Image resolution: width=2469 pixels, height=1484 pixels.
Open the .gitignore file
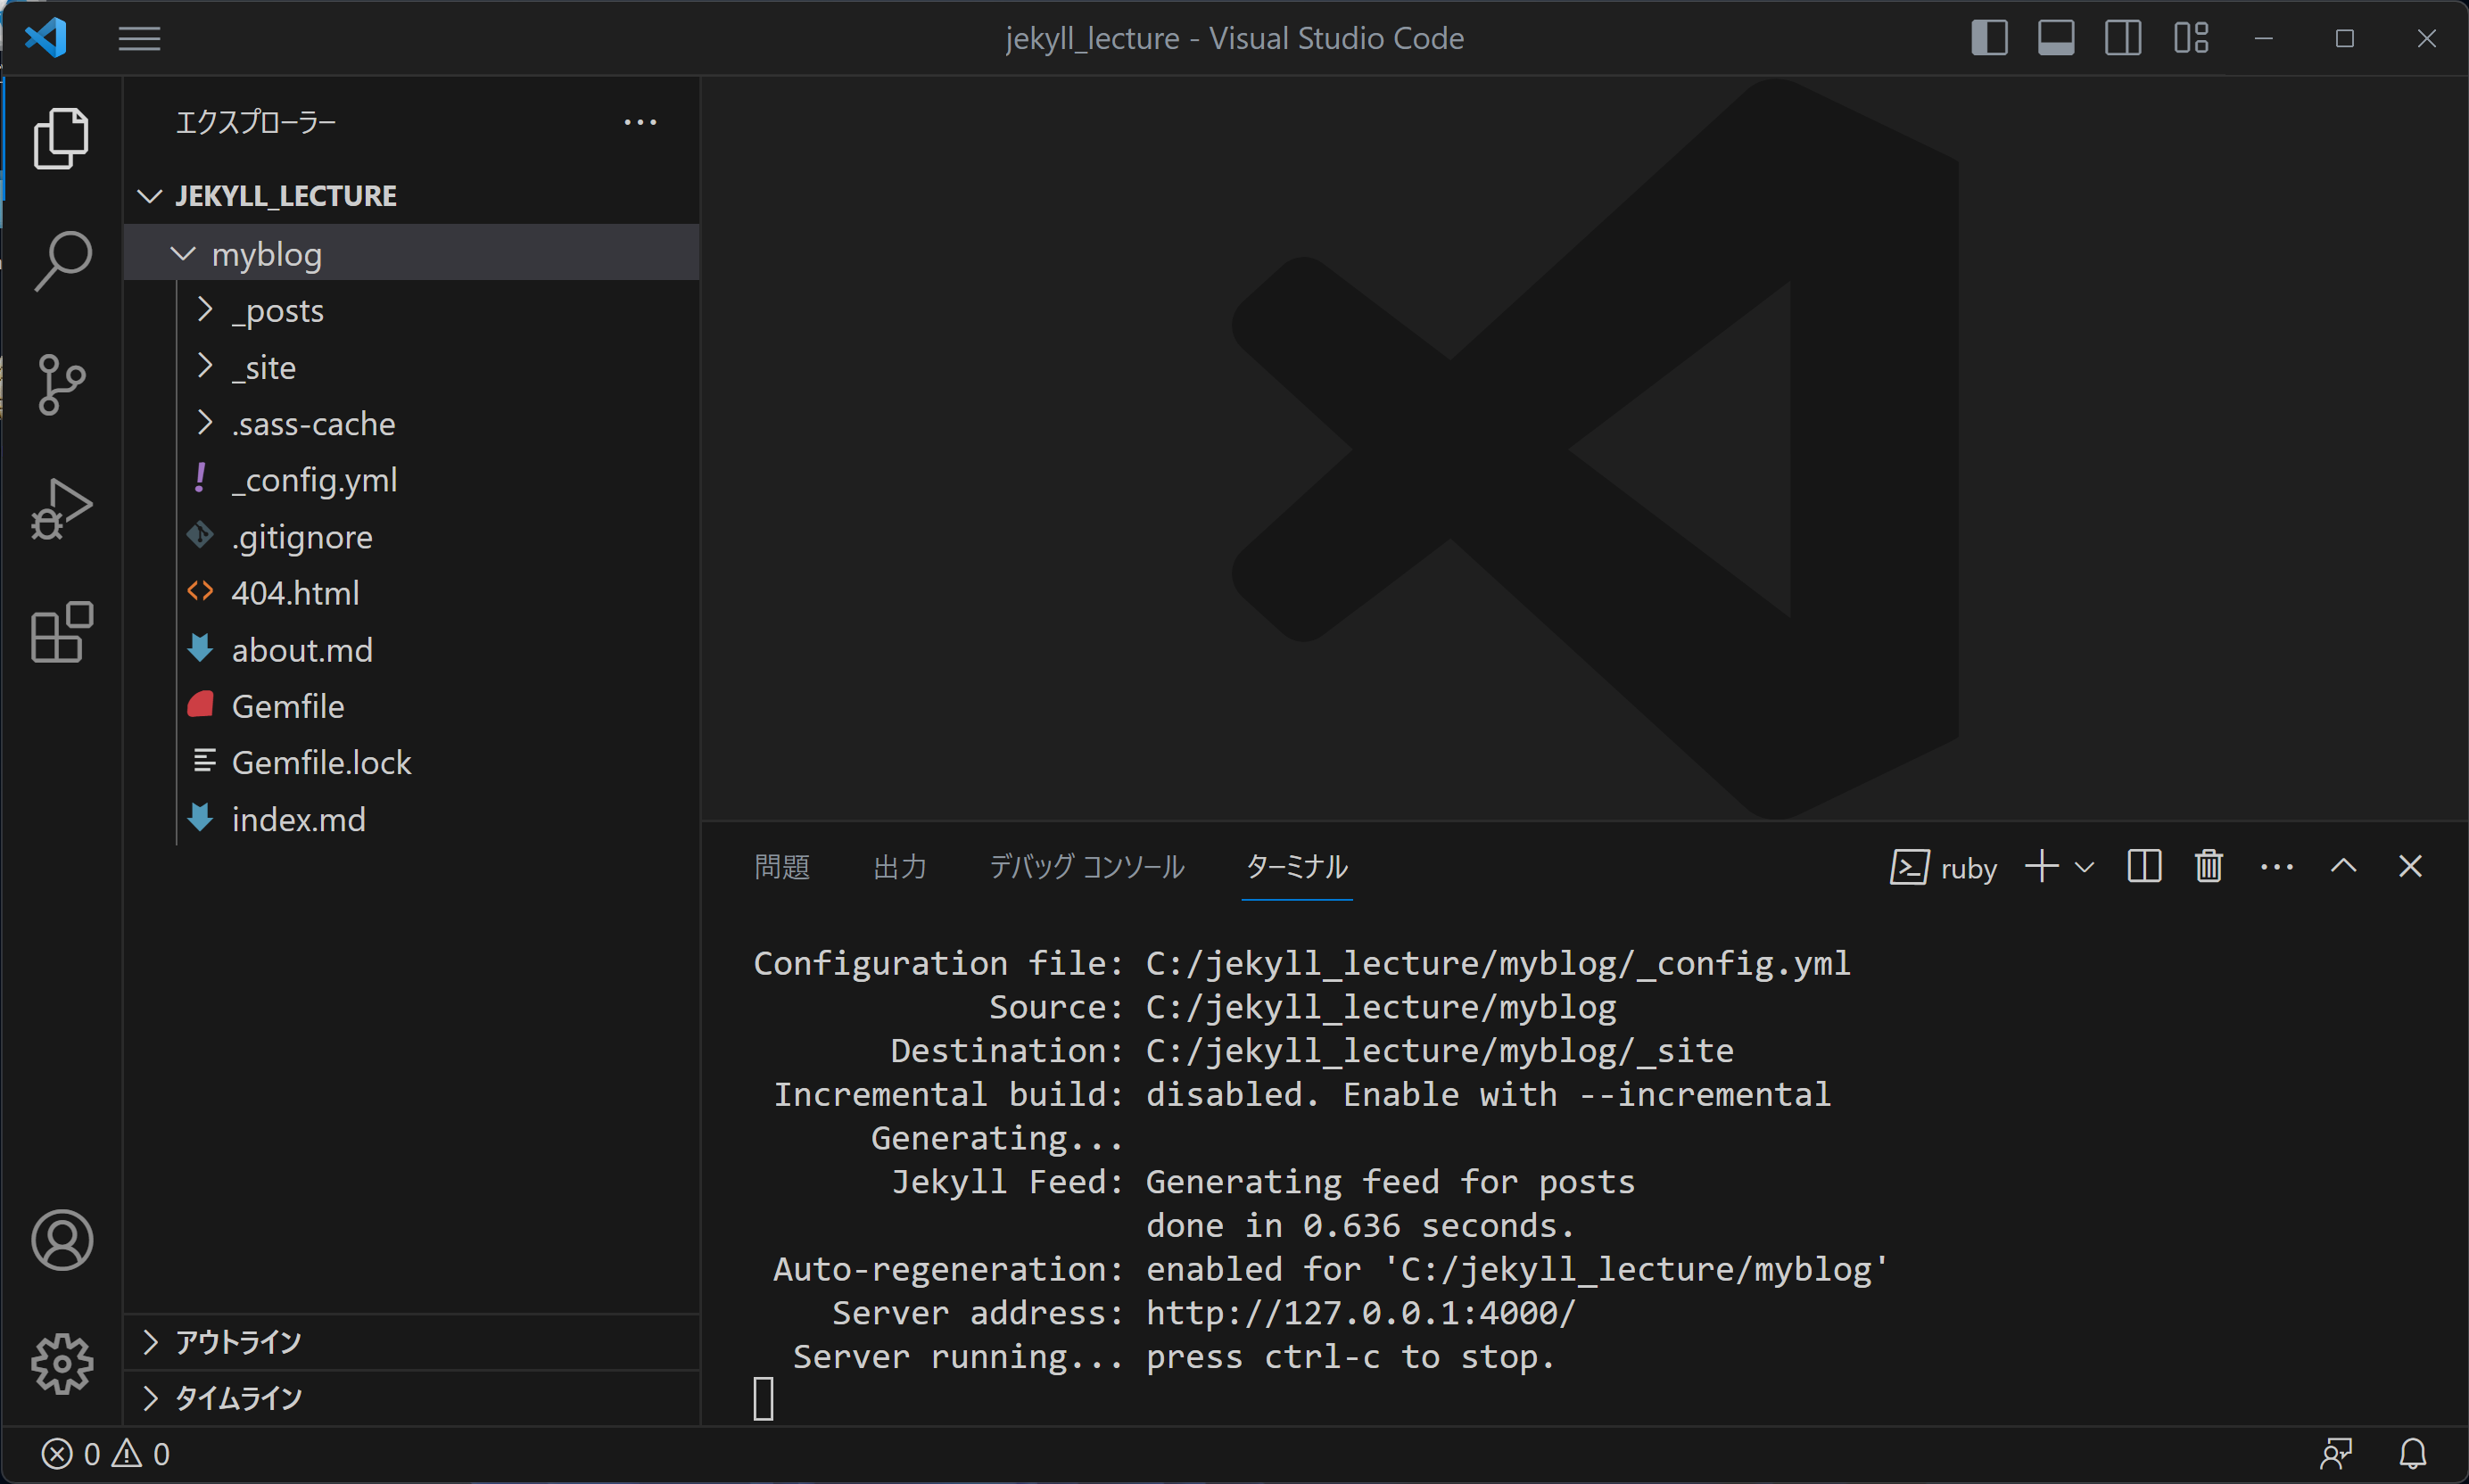pos(411,537)
